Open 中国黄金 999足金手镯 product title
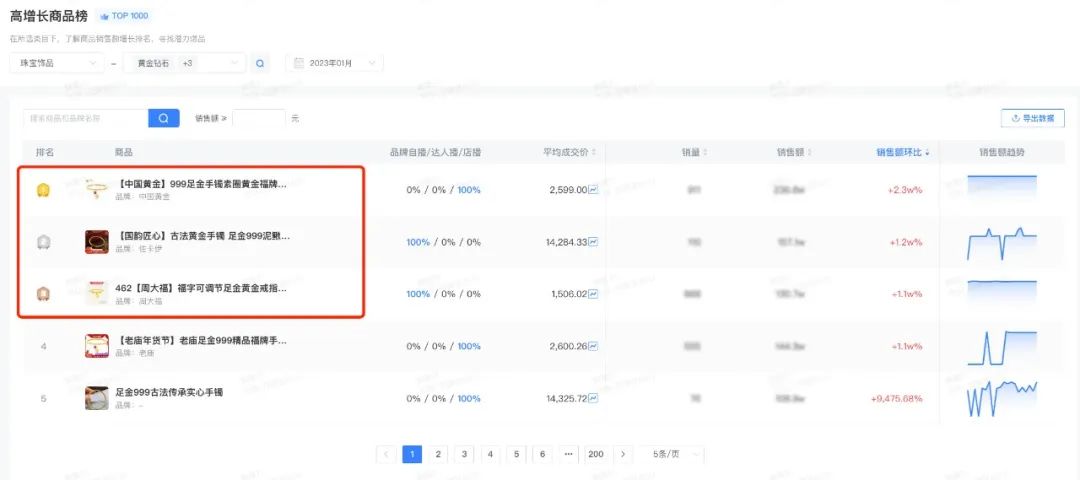Viewport: 1080px width, 480px height. pos(202,185)
